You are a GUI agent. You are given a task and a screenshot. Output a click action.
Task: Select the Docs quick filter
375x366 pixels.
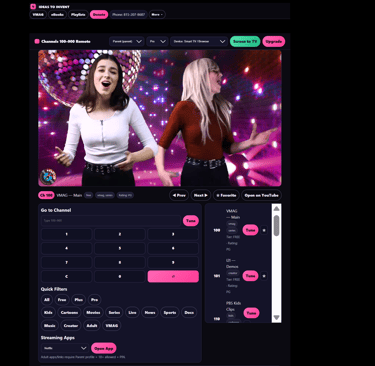[x=189, y=313]
